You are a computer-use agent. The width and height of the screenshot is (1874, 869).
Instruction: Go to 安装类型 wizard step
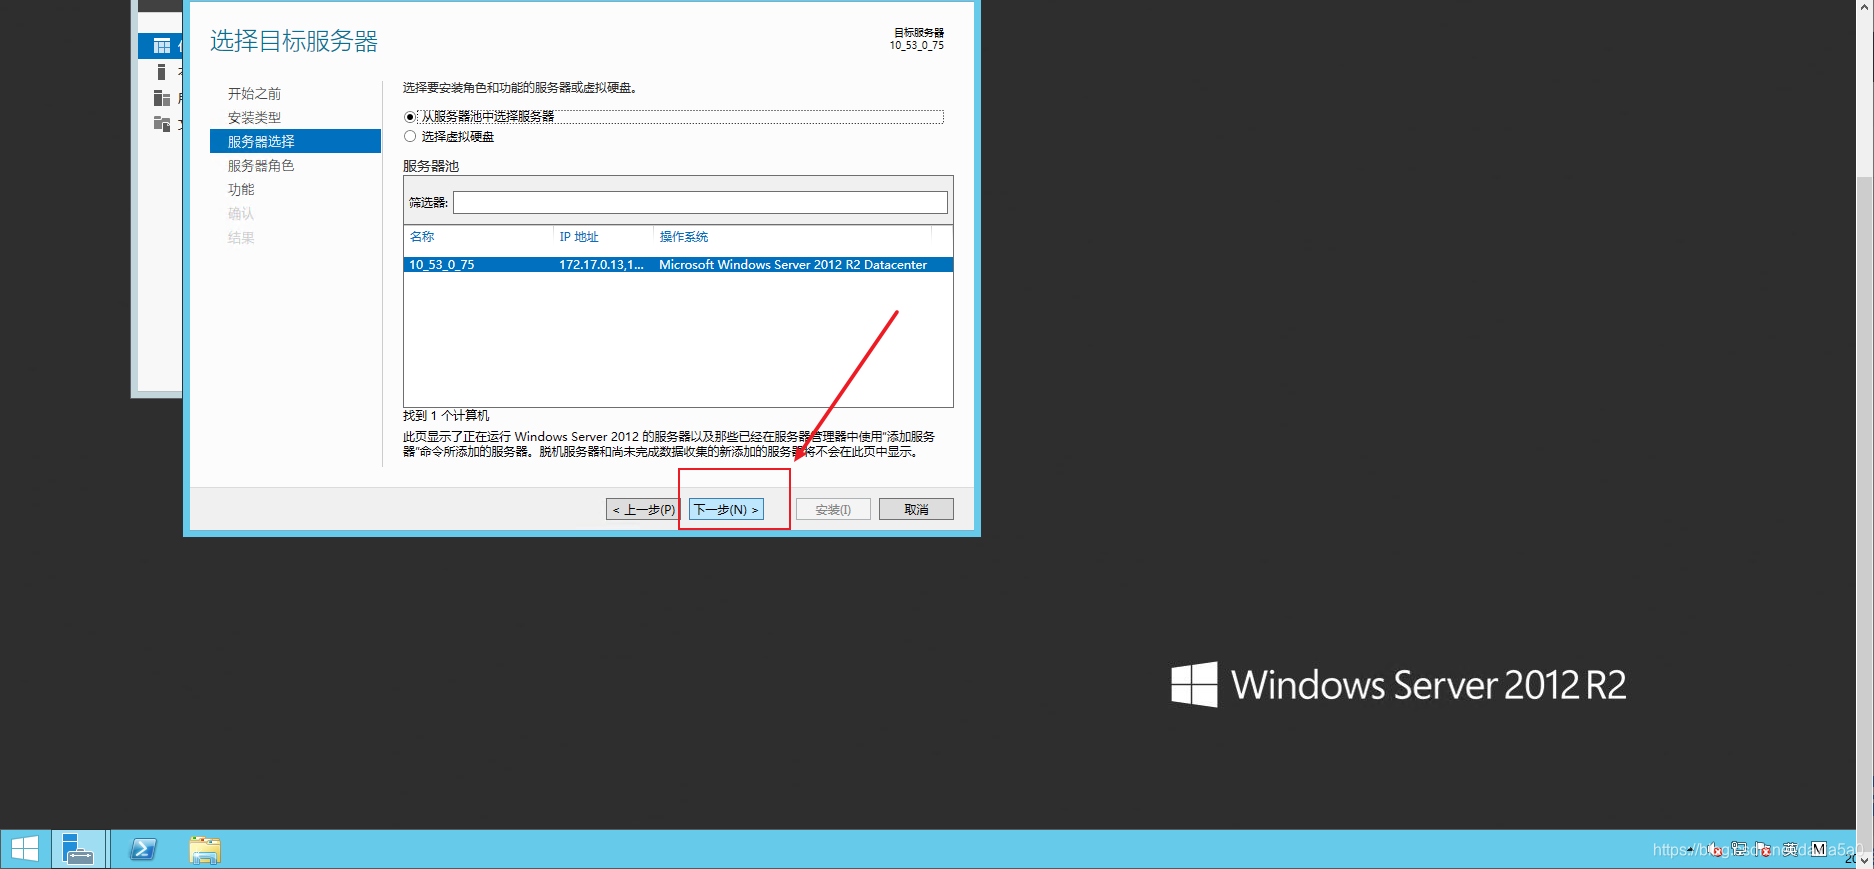(254, 117)
